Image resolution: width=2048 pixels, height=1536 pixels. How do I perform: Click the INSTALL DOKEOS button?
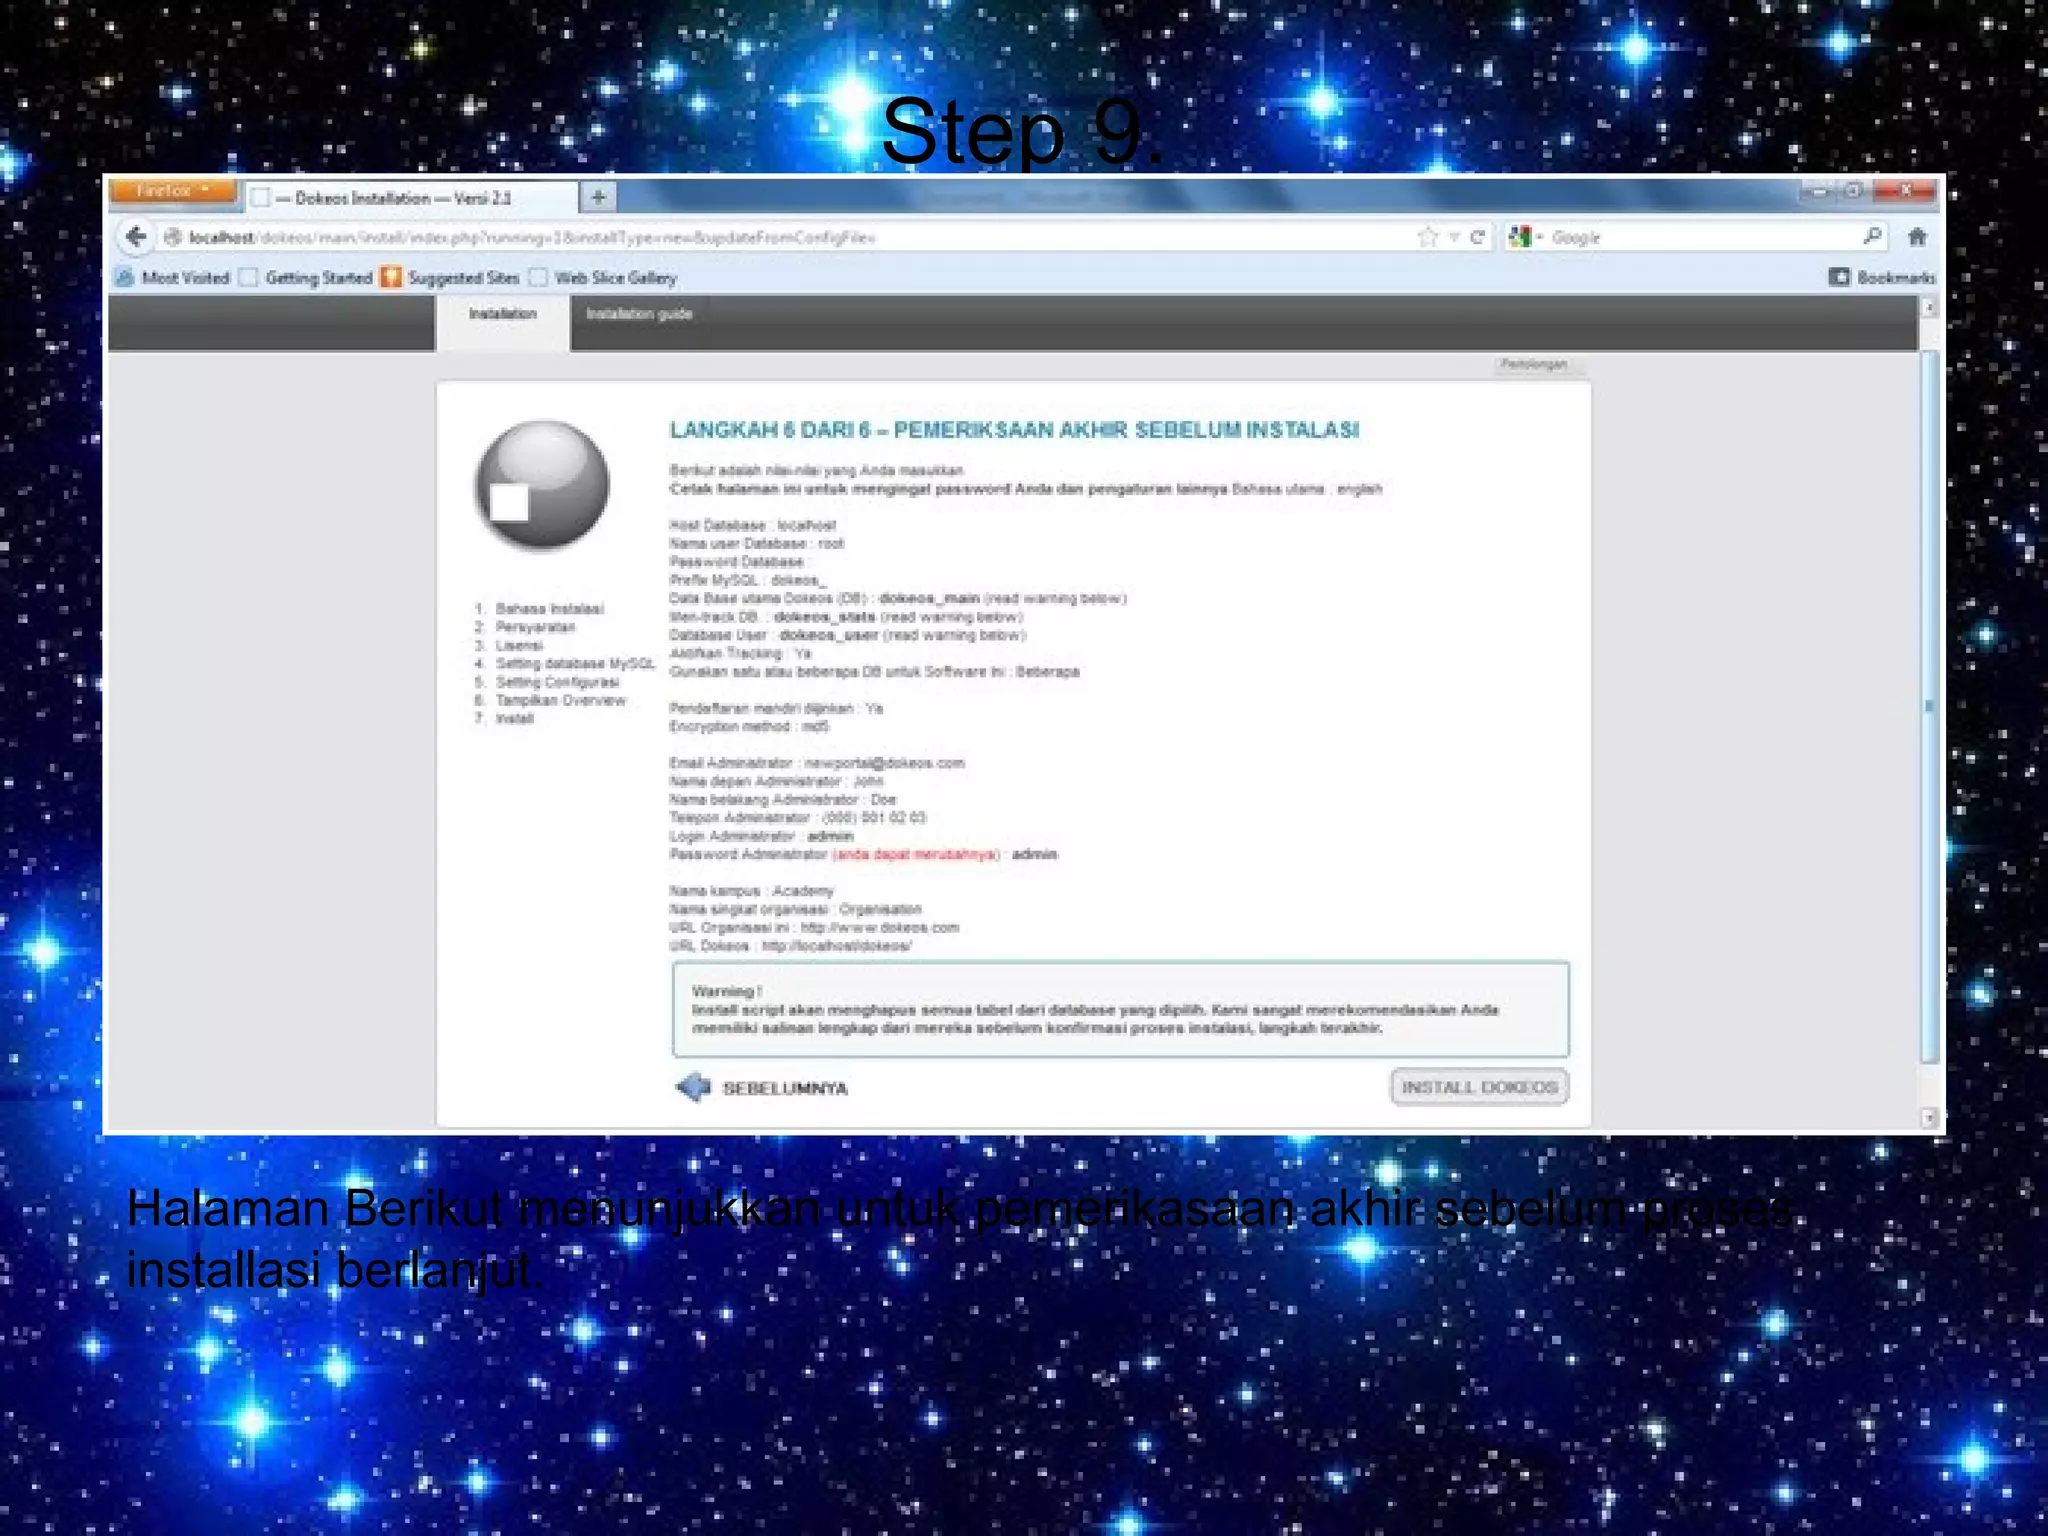(x=1479, y=1087)
